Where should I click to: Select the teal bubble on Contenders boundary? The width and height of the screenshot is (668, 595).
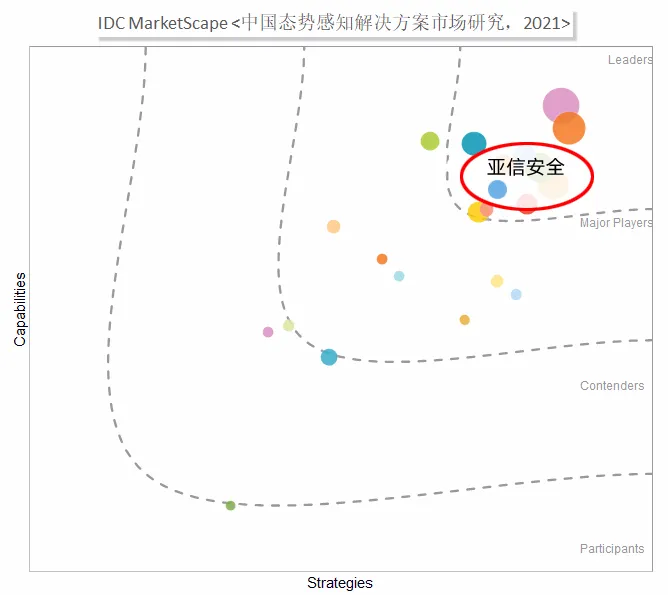coord(329,357)
